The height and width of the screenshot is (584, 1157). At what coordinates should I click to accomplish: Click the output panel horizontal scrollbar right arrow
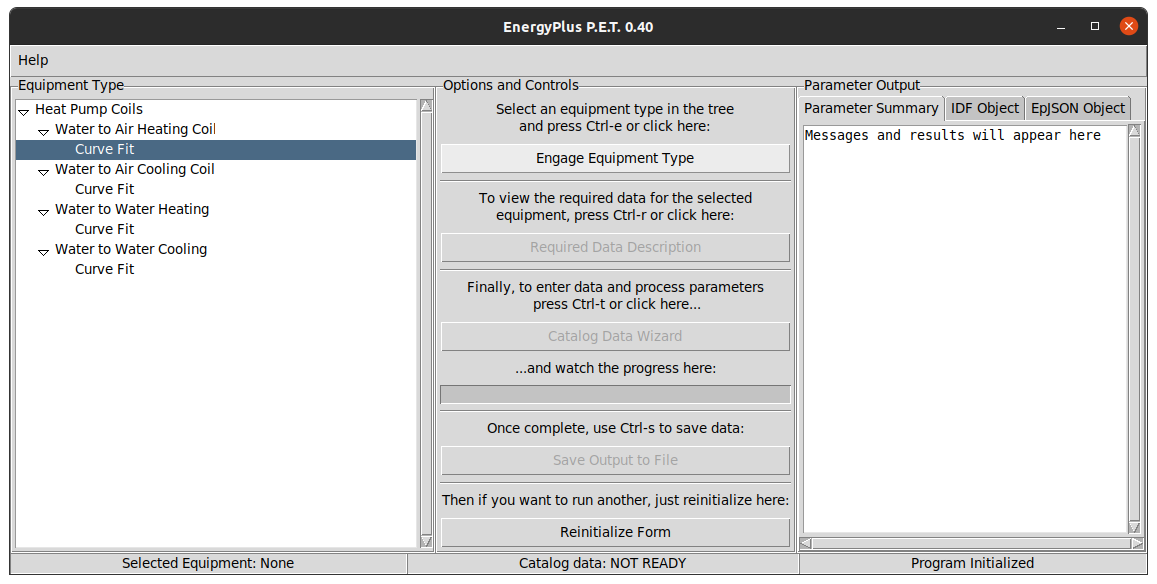1137,543
